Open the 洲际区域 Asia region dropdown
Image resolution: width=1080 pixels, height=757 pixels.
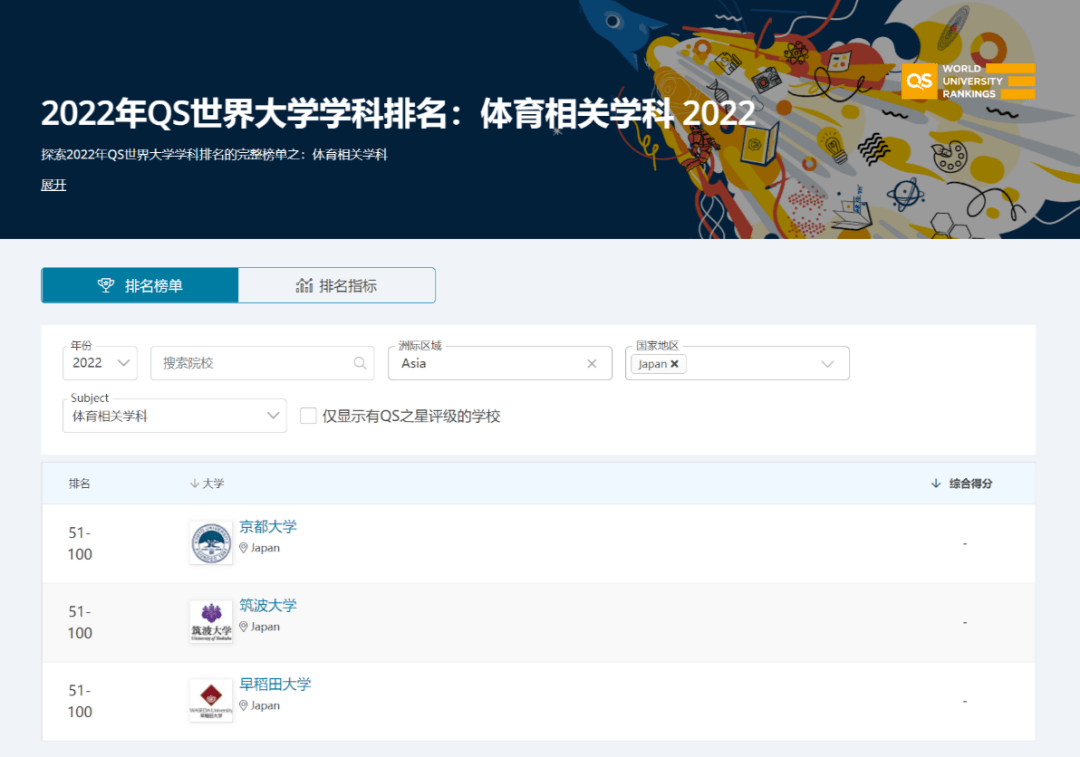click(500, 363)
